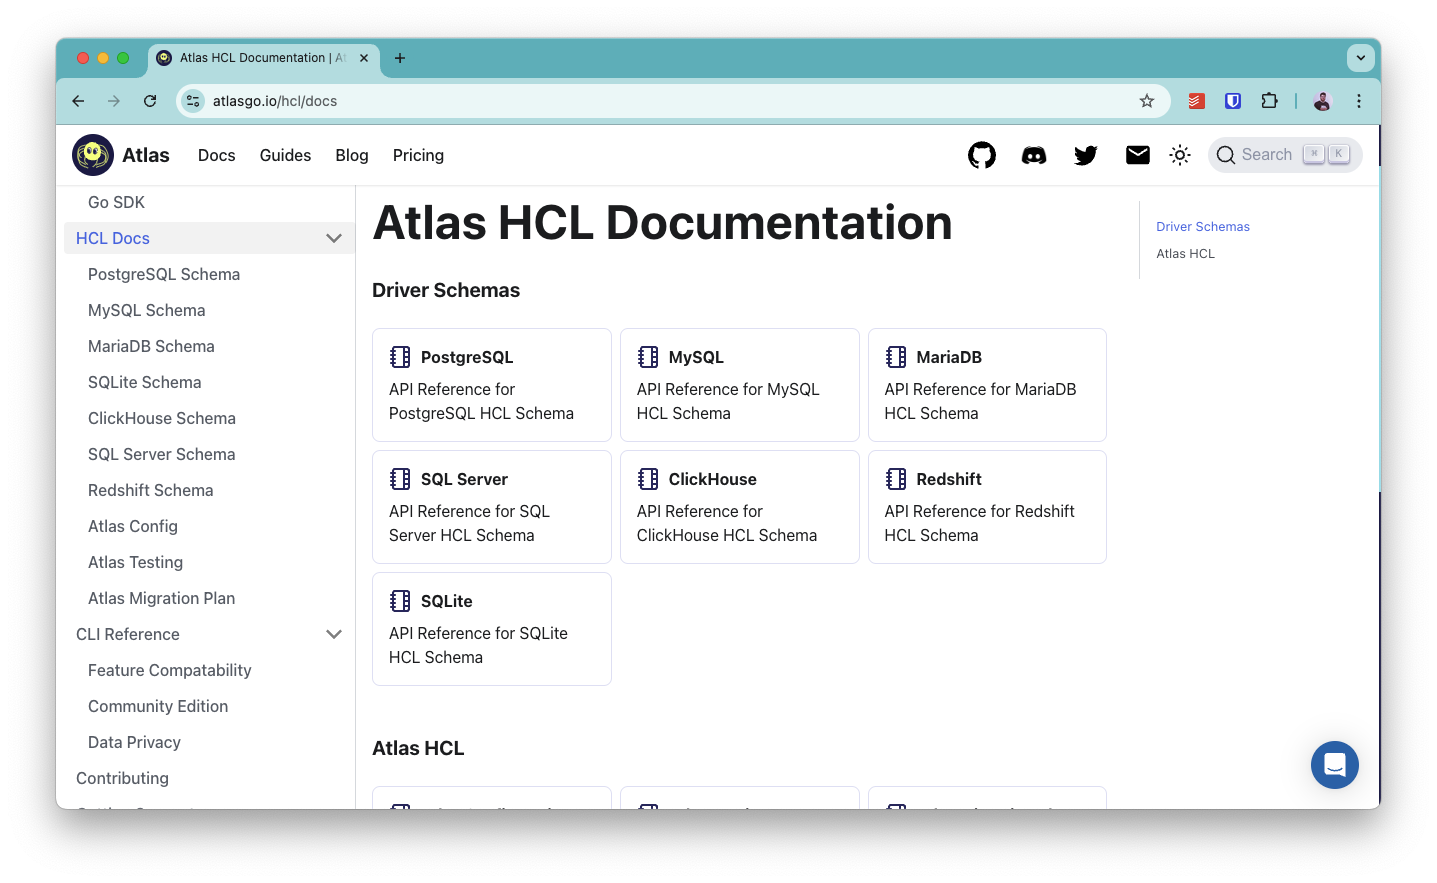The width and height of the screenshot is (1437, 883).
Task: Open the newsletter email icon
Action: point(1137,155)
